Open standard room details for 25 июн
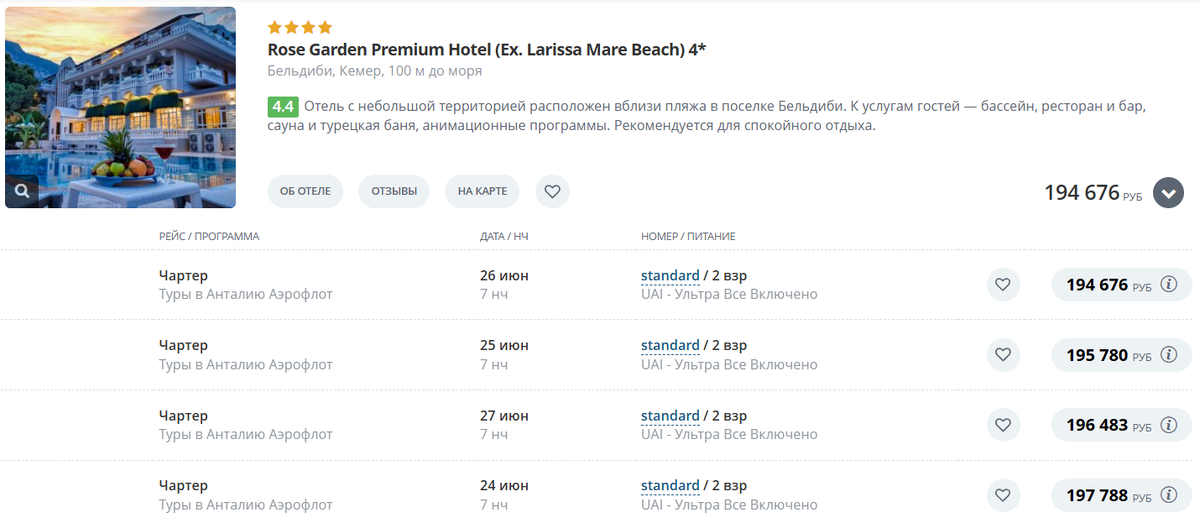The height and width of the screenshot is (523, 1200). click(x=670, y=346)
